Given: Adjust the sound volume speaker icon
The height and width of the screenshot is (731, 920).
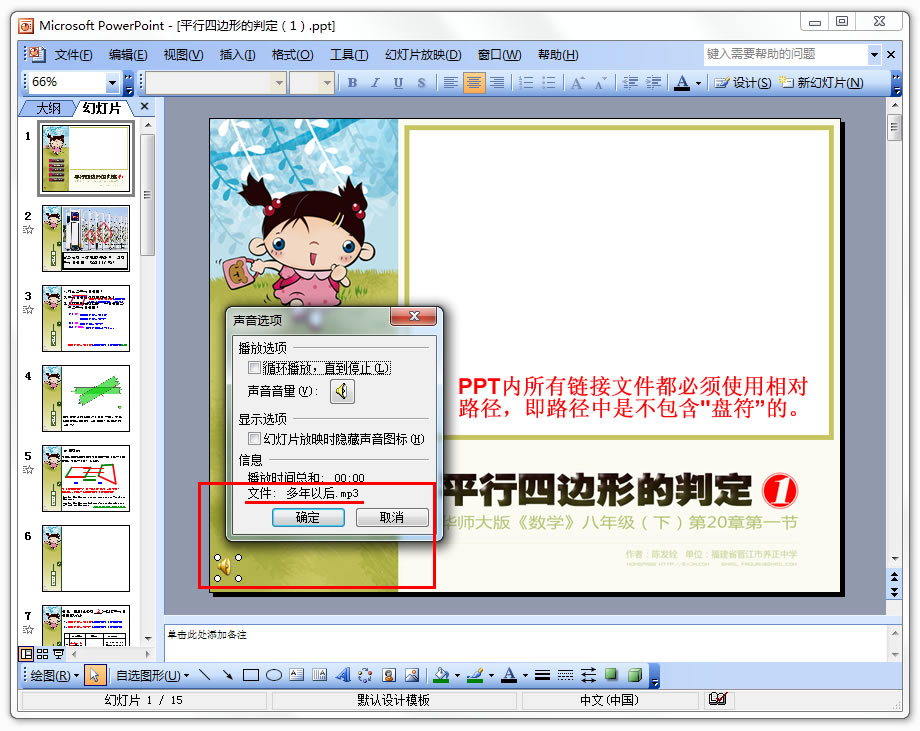Looking at the screenshot, I should 342,391.
